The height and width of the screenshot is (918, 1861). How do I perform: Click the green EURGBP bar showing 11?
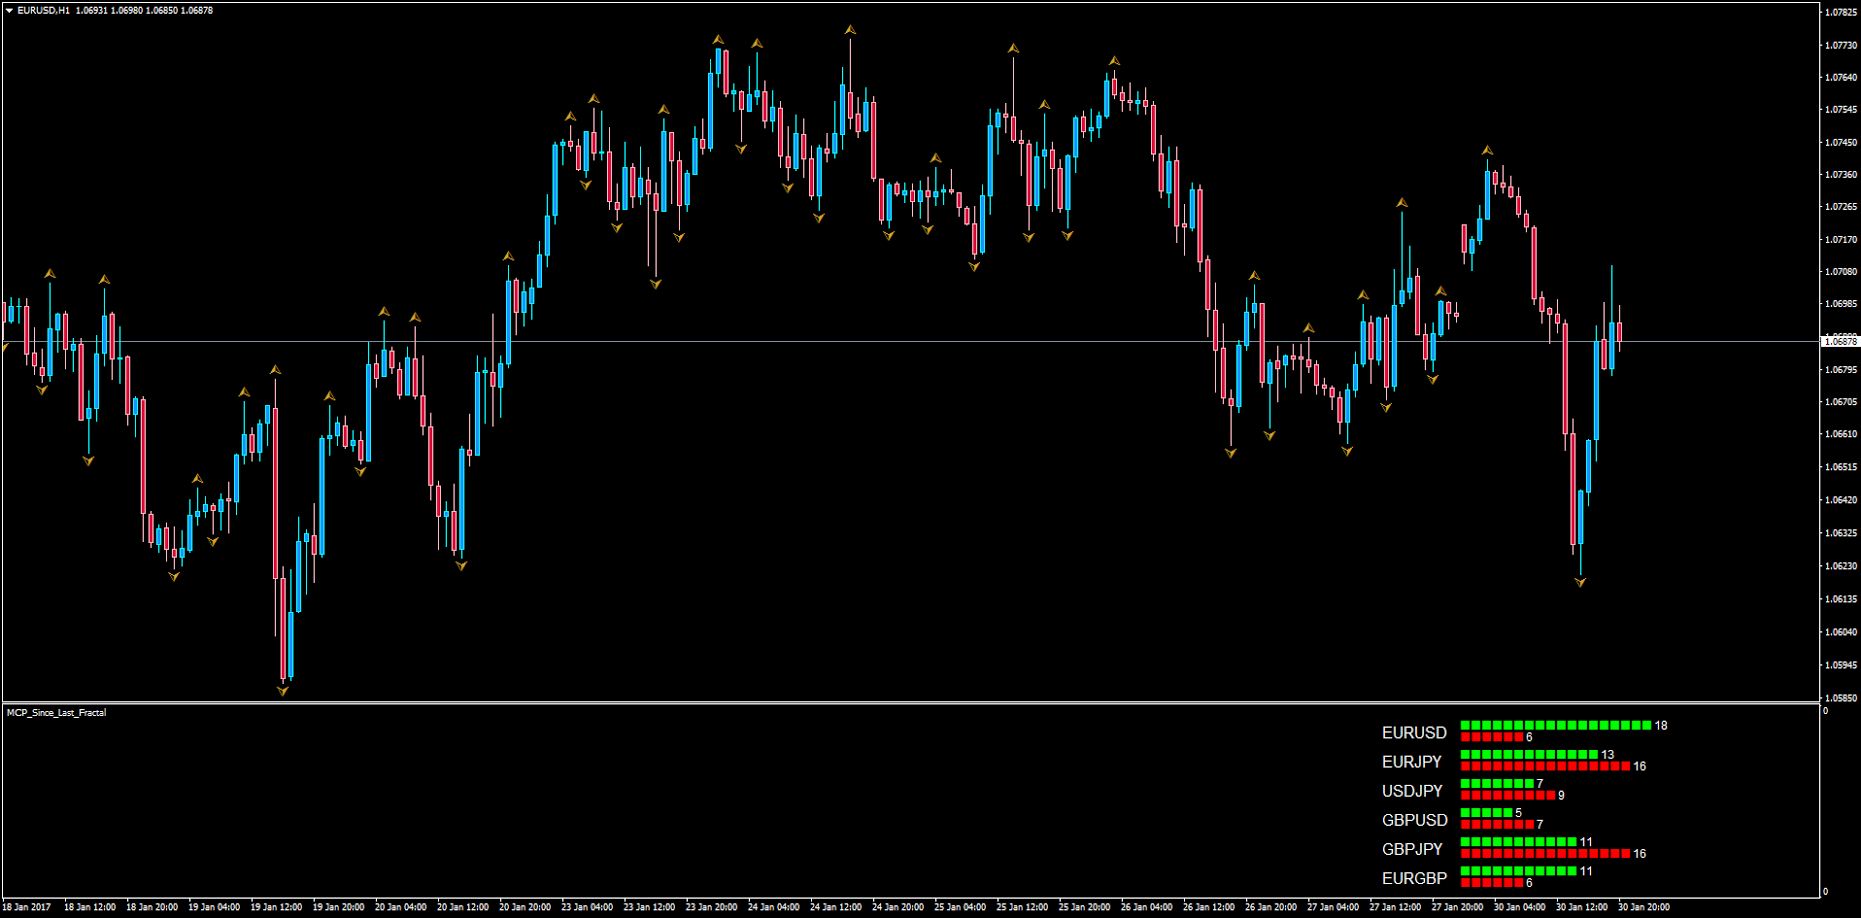click(1519, 870)
